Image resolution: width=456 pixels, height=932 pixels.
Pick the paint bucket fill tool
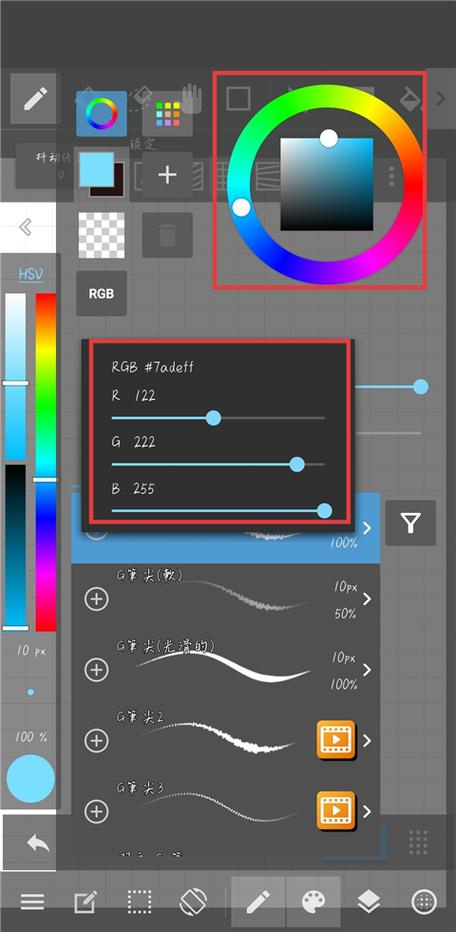click(411, 100)
